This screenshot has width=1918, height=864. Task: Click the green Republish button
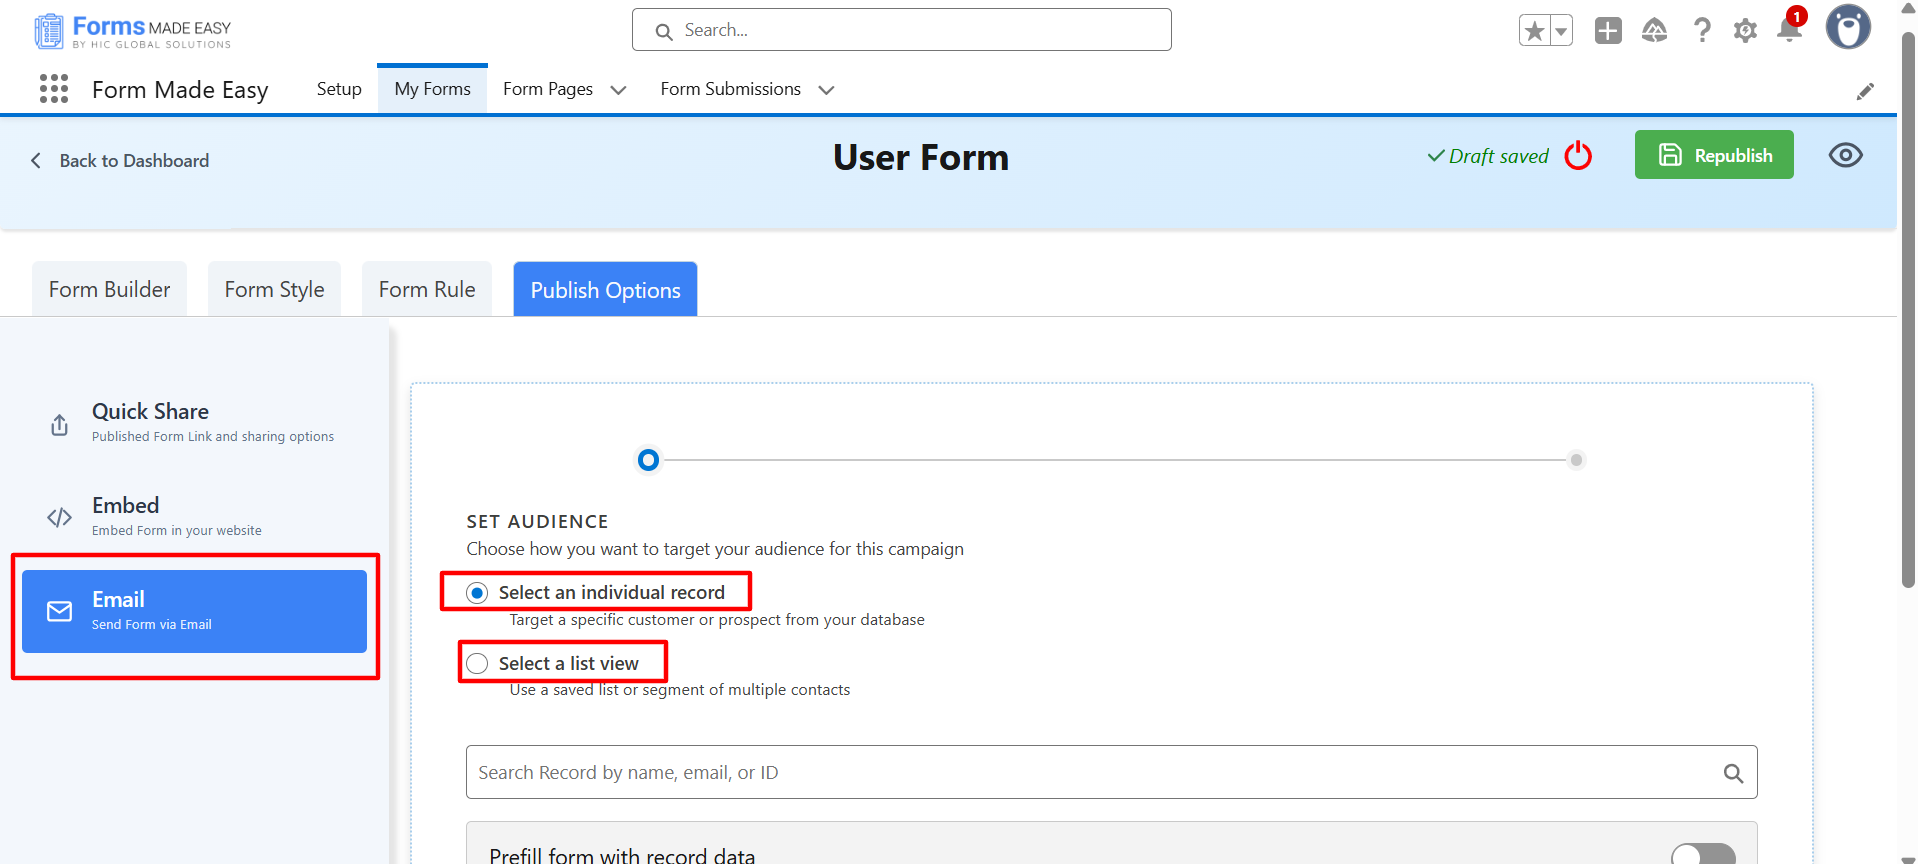point(1714,155)
